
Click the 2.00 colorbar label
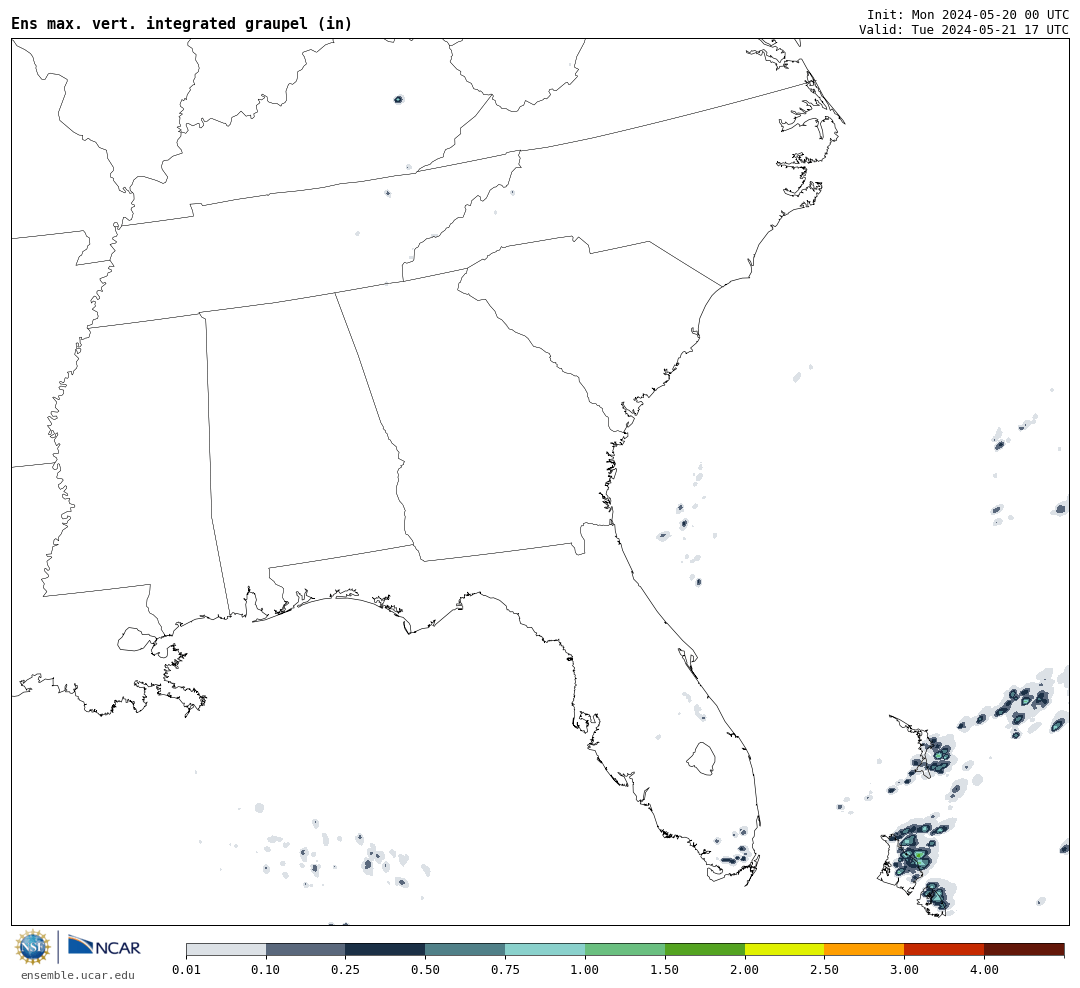pos(745,970)
